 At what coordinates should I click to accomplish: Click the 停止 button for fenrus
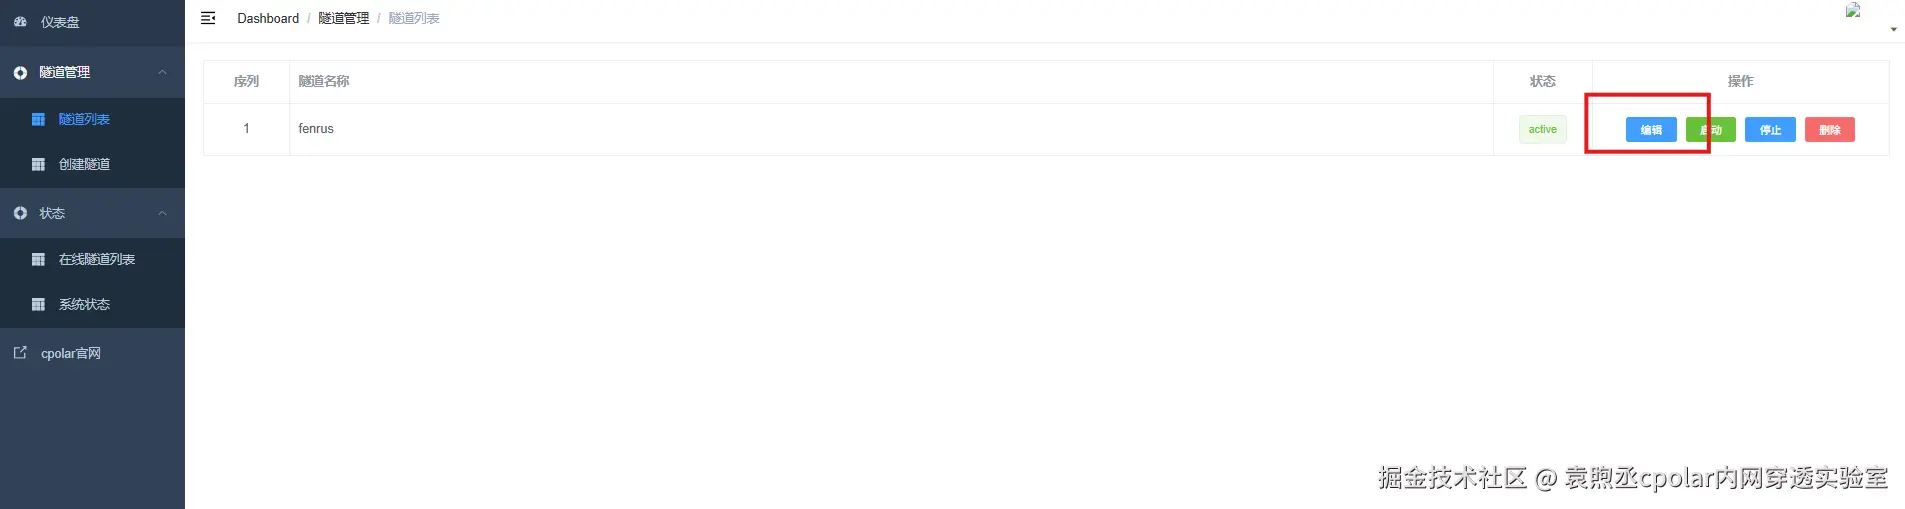[1770, 130]
